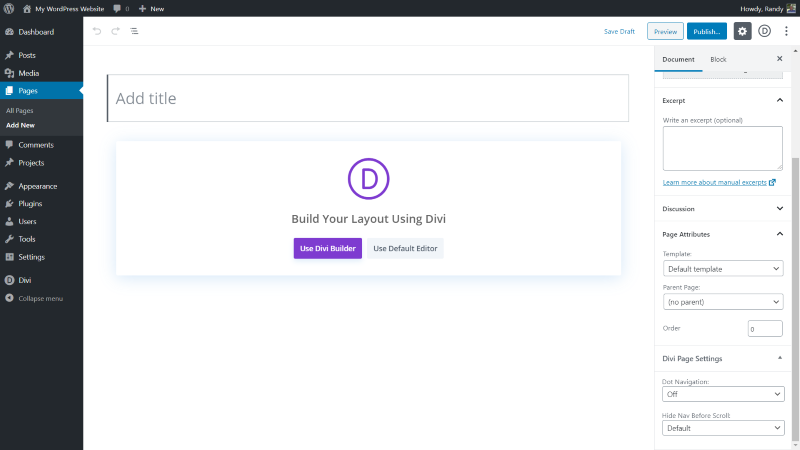This screenshot has height=450, width=800.
Task: Click the Divi circle icon in toolbar
Action: point(764,31)
